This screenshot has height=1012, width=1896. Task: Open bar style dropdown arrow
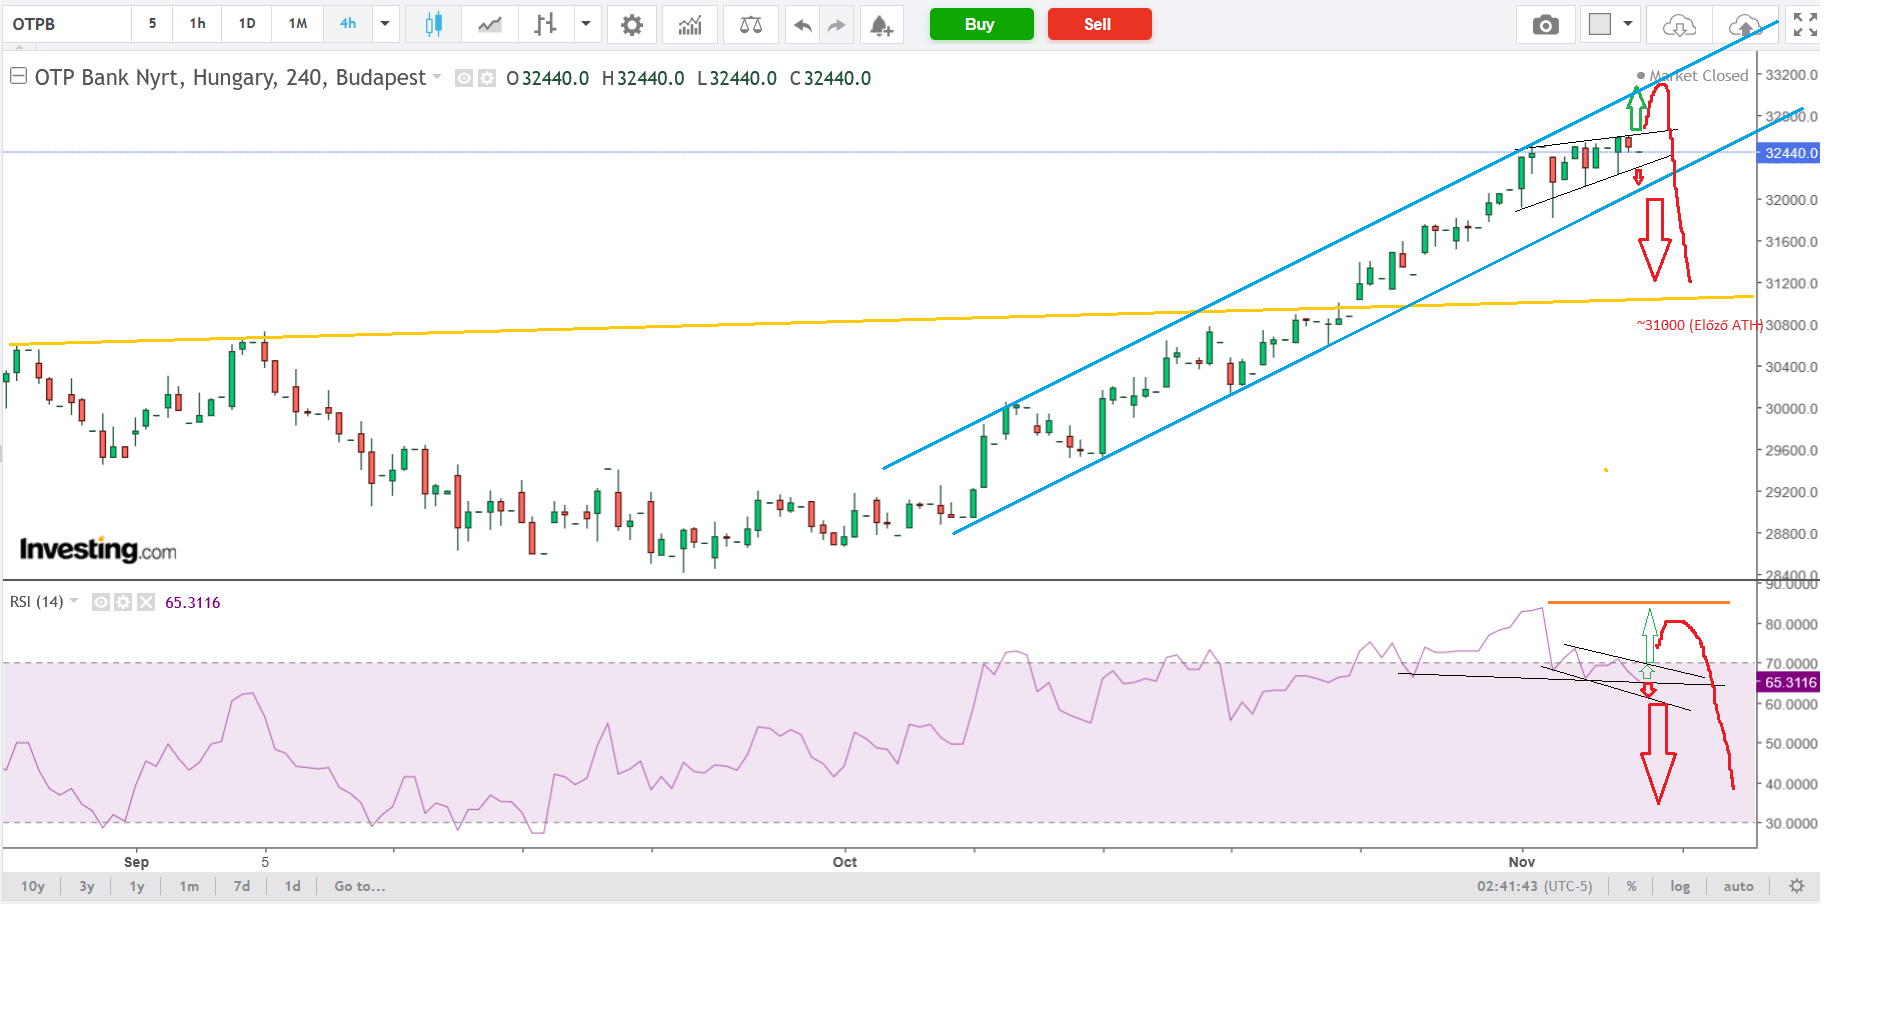586,24
